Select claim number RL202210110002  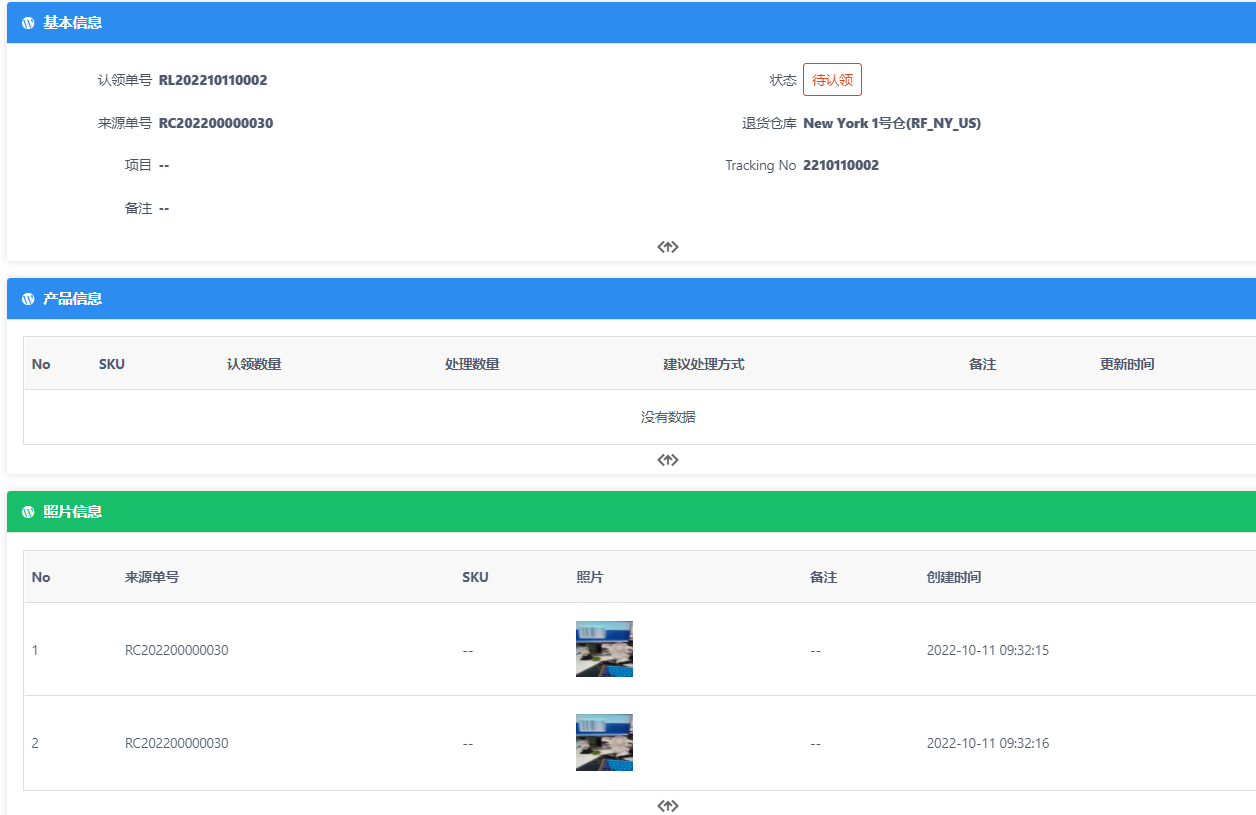[x=213, y=80]
